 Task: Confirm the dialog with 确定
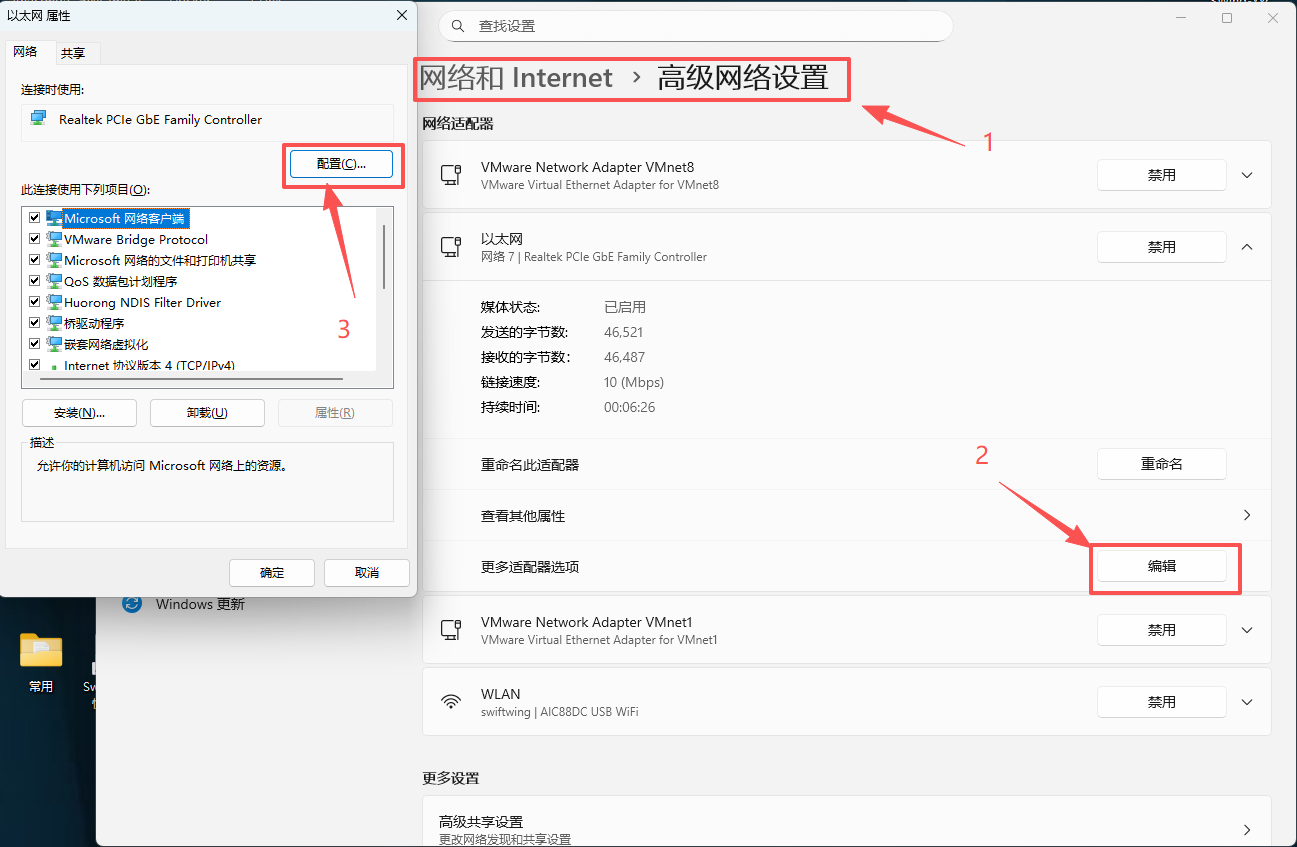(272, 573)
